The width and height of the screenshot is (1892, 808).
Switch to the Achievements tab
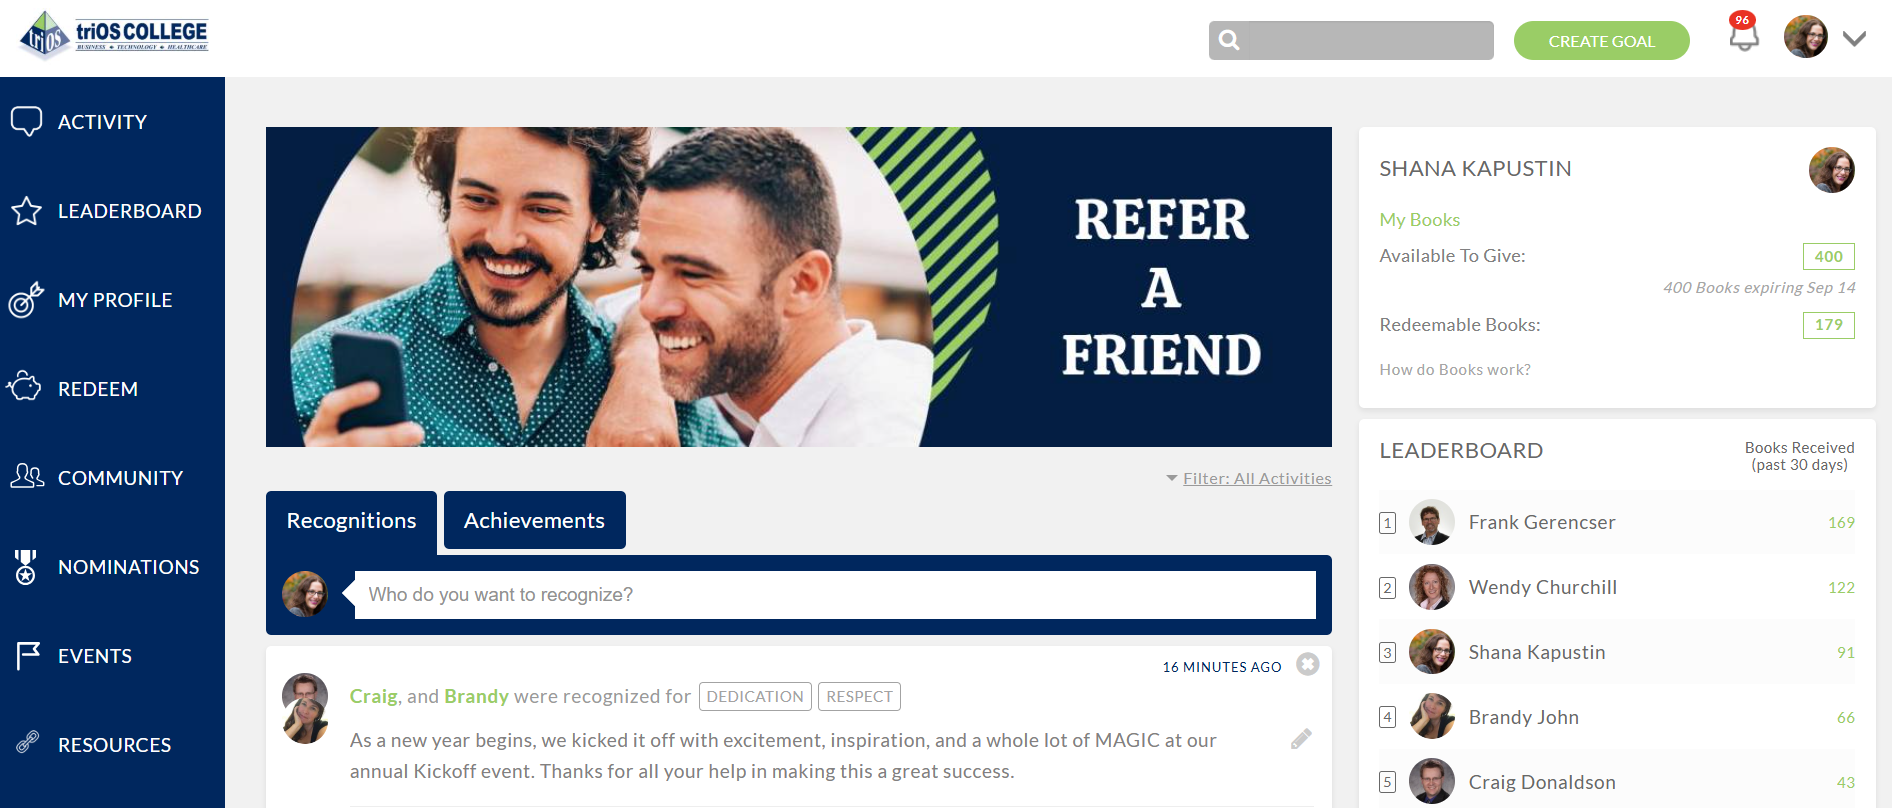[535, 520]
